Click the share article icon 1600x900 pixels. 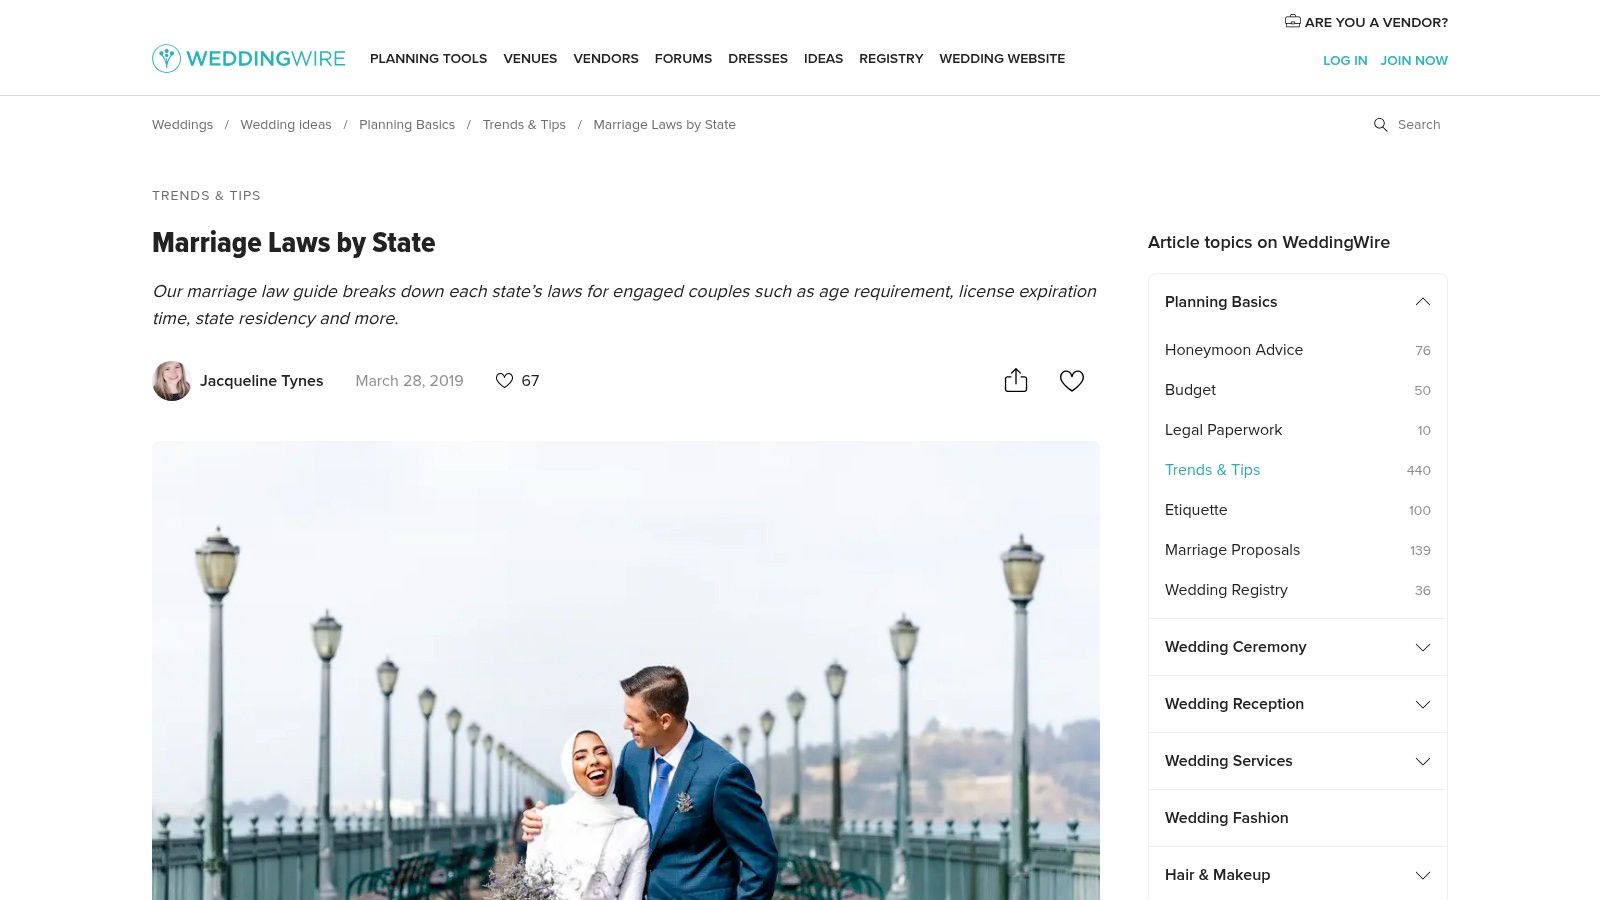tap(1016, 380)
